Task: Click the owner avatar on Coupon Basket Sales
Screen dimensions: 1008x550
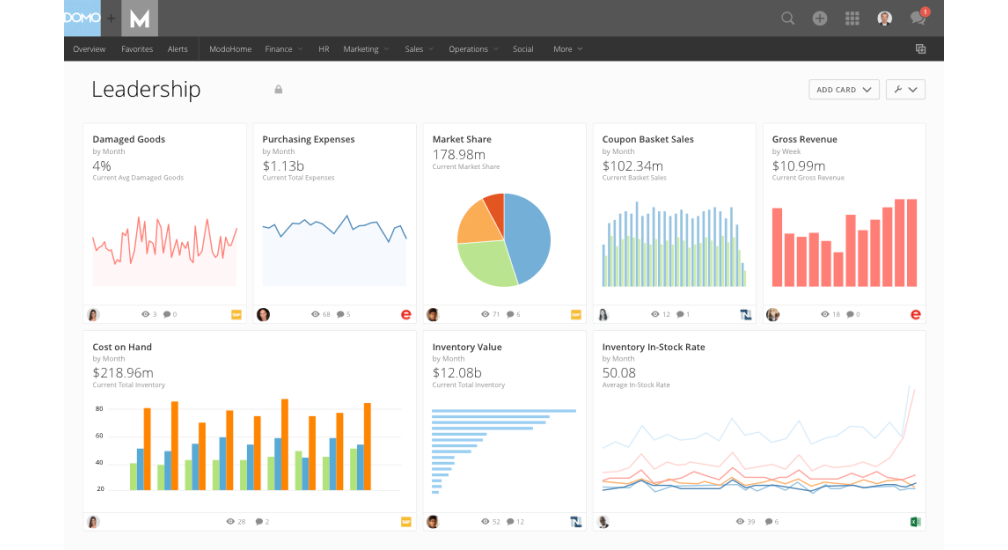Action: [x=603, y=315]
